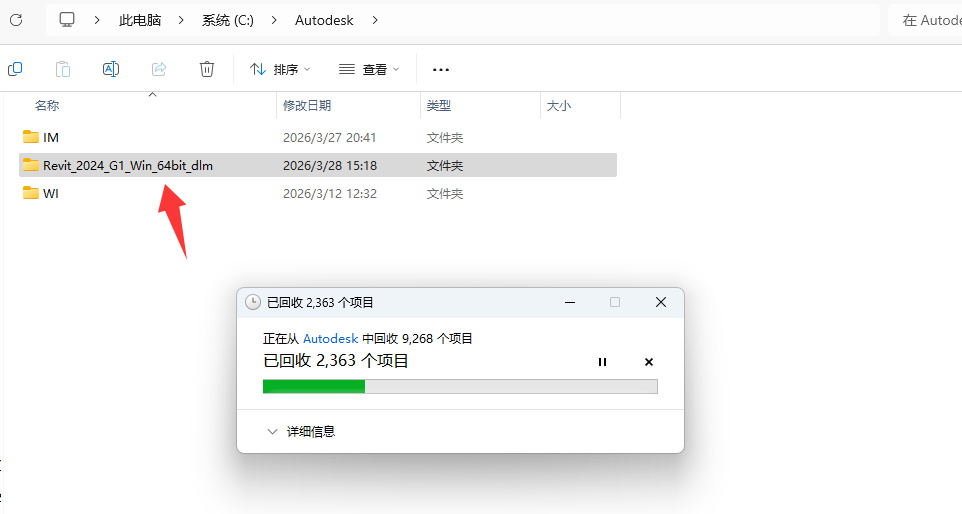962x514 pixels.
Task: Click the share icon in toolbar
Action: pos(159,69)
